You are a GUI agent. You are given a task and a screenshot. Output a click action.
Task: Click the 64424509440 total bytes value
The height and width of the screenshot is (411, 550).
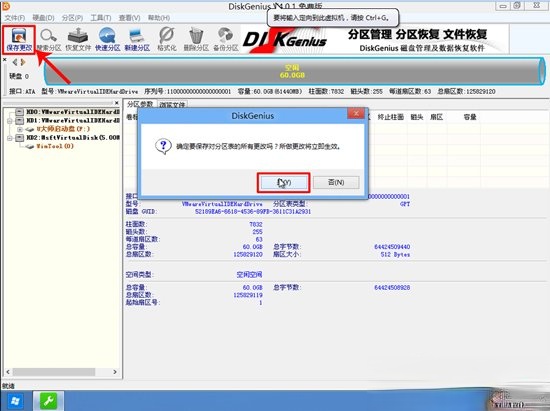[x=392, y=247]
